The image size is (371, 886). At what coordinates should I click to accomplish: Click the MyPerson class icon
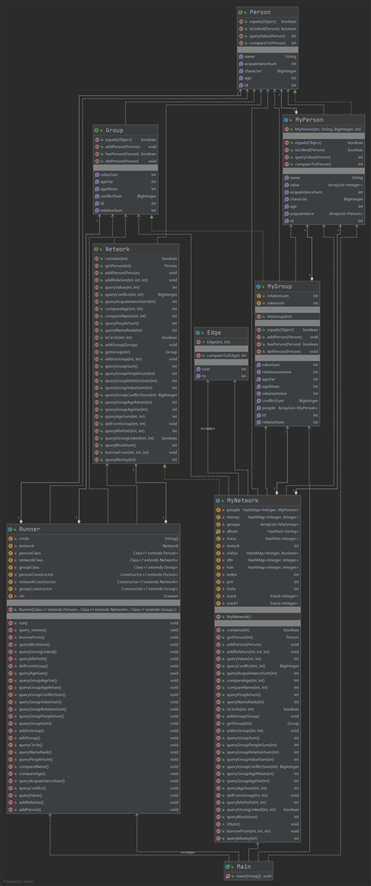(x=286, y=120)
